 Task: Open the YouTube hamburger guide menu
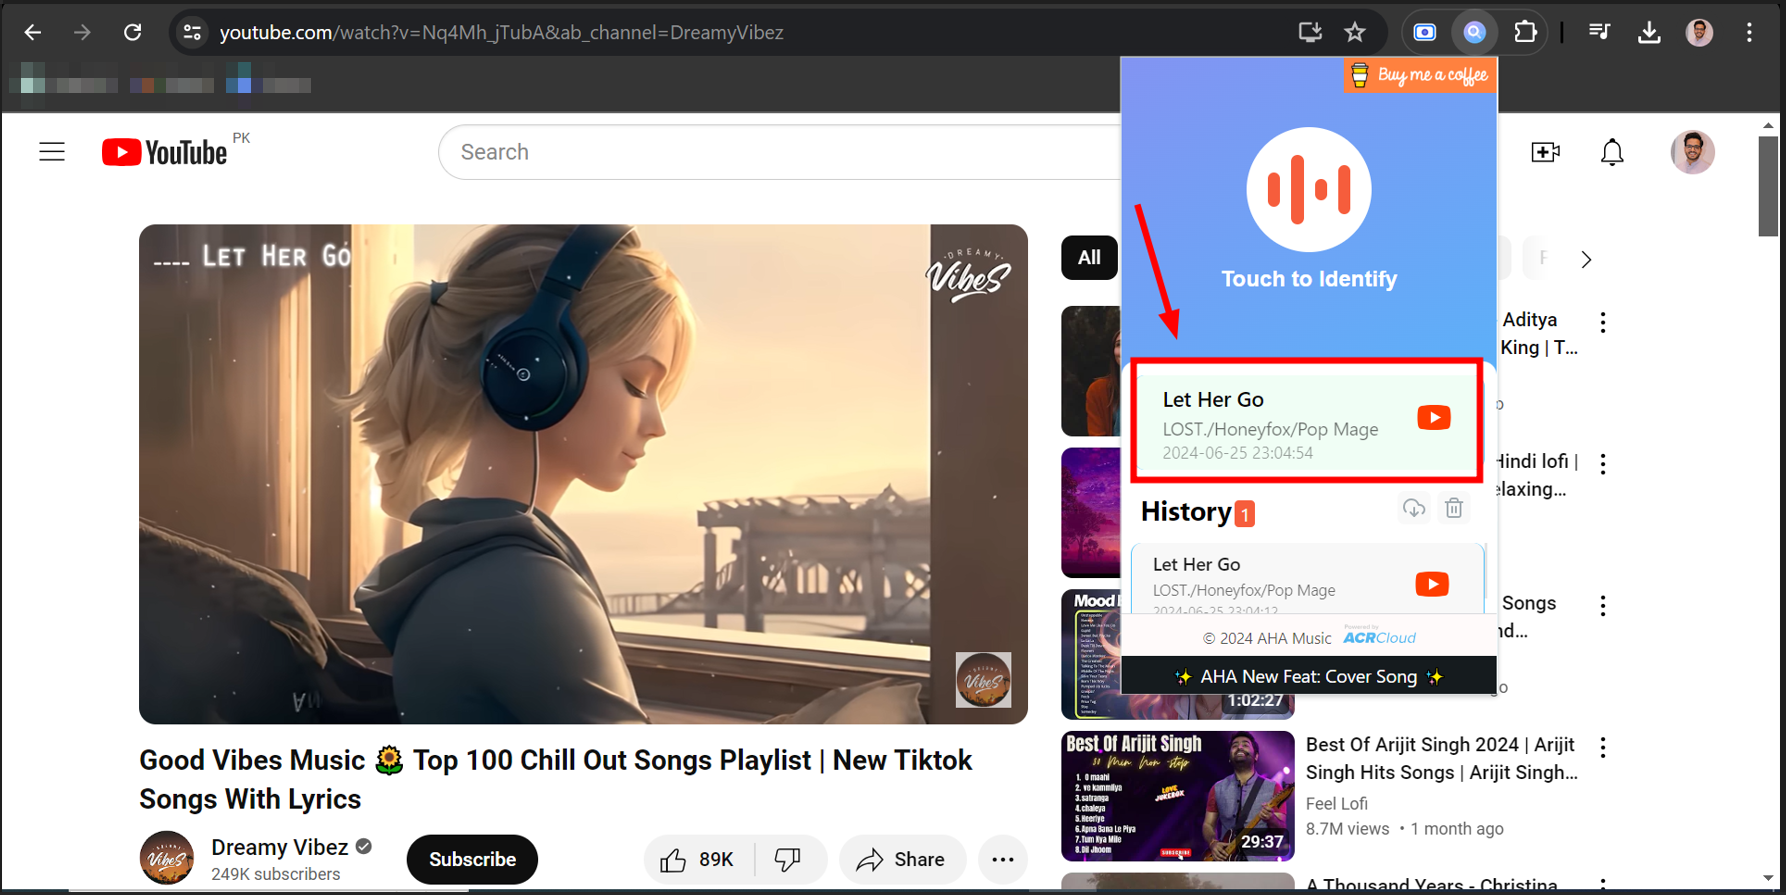click(x=52, y=152)
